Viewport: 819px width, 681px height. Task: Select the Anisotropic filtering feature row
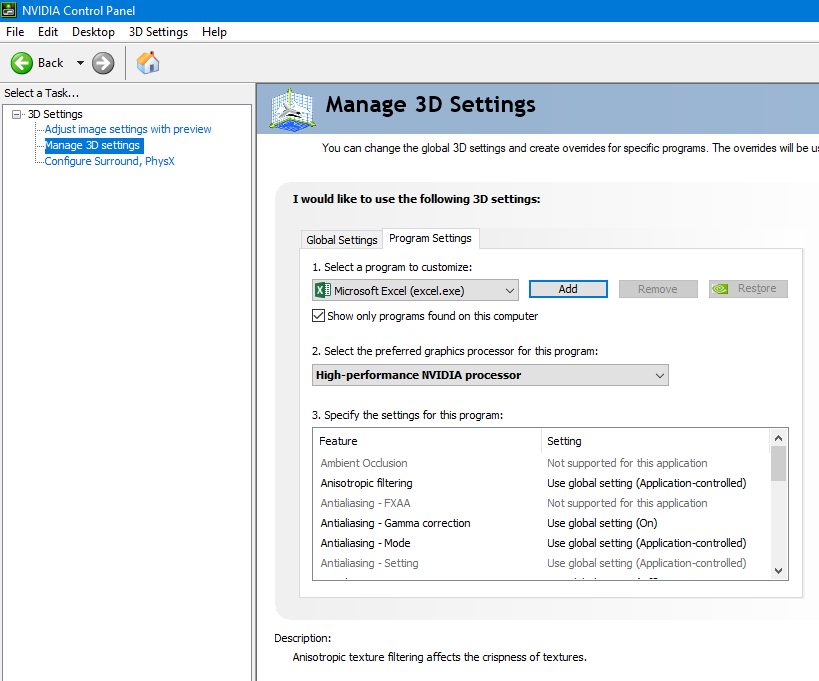click(541, 483)
